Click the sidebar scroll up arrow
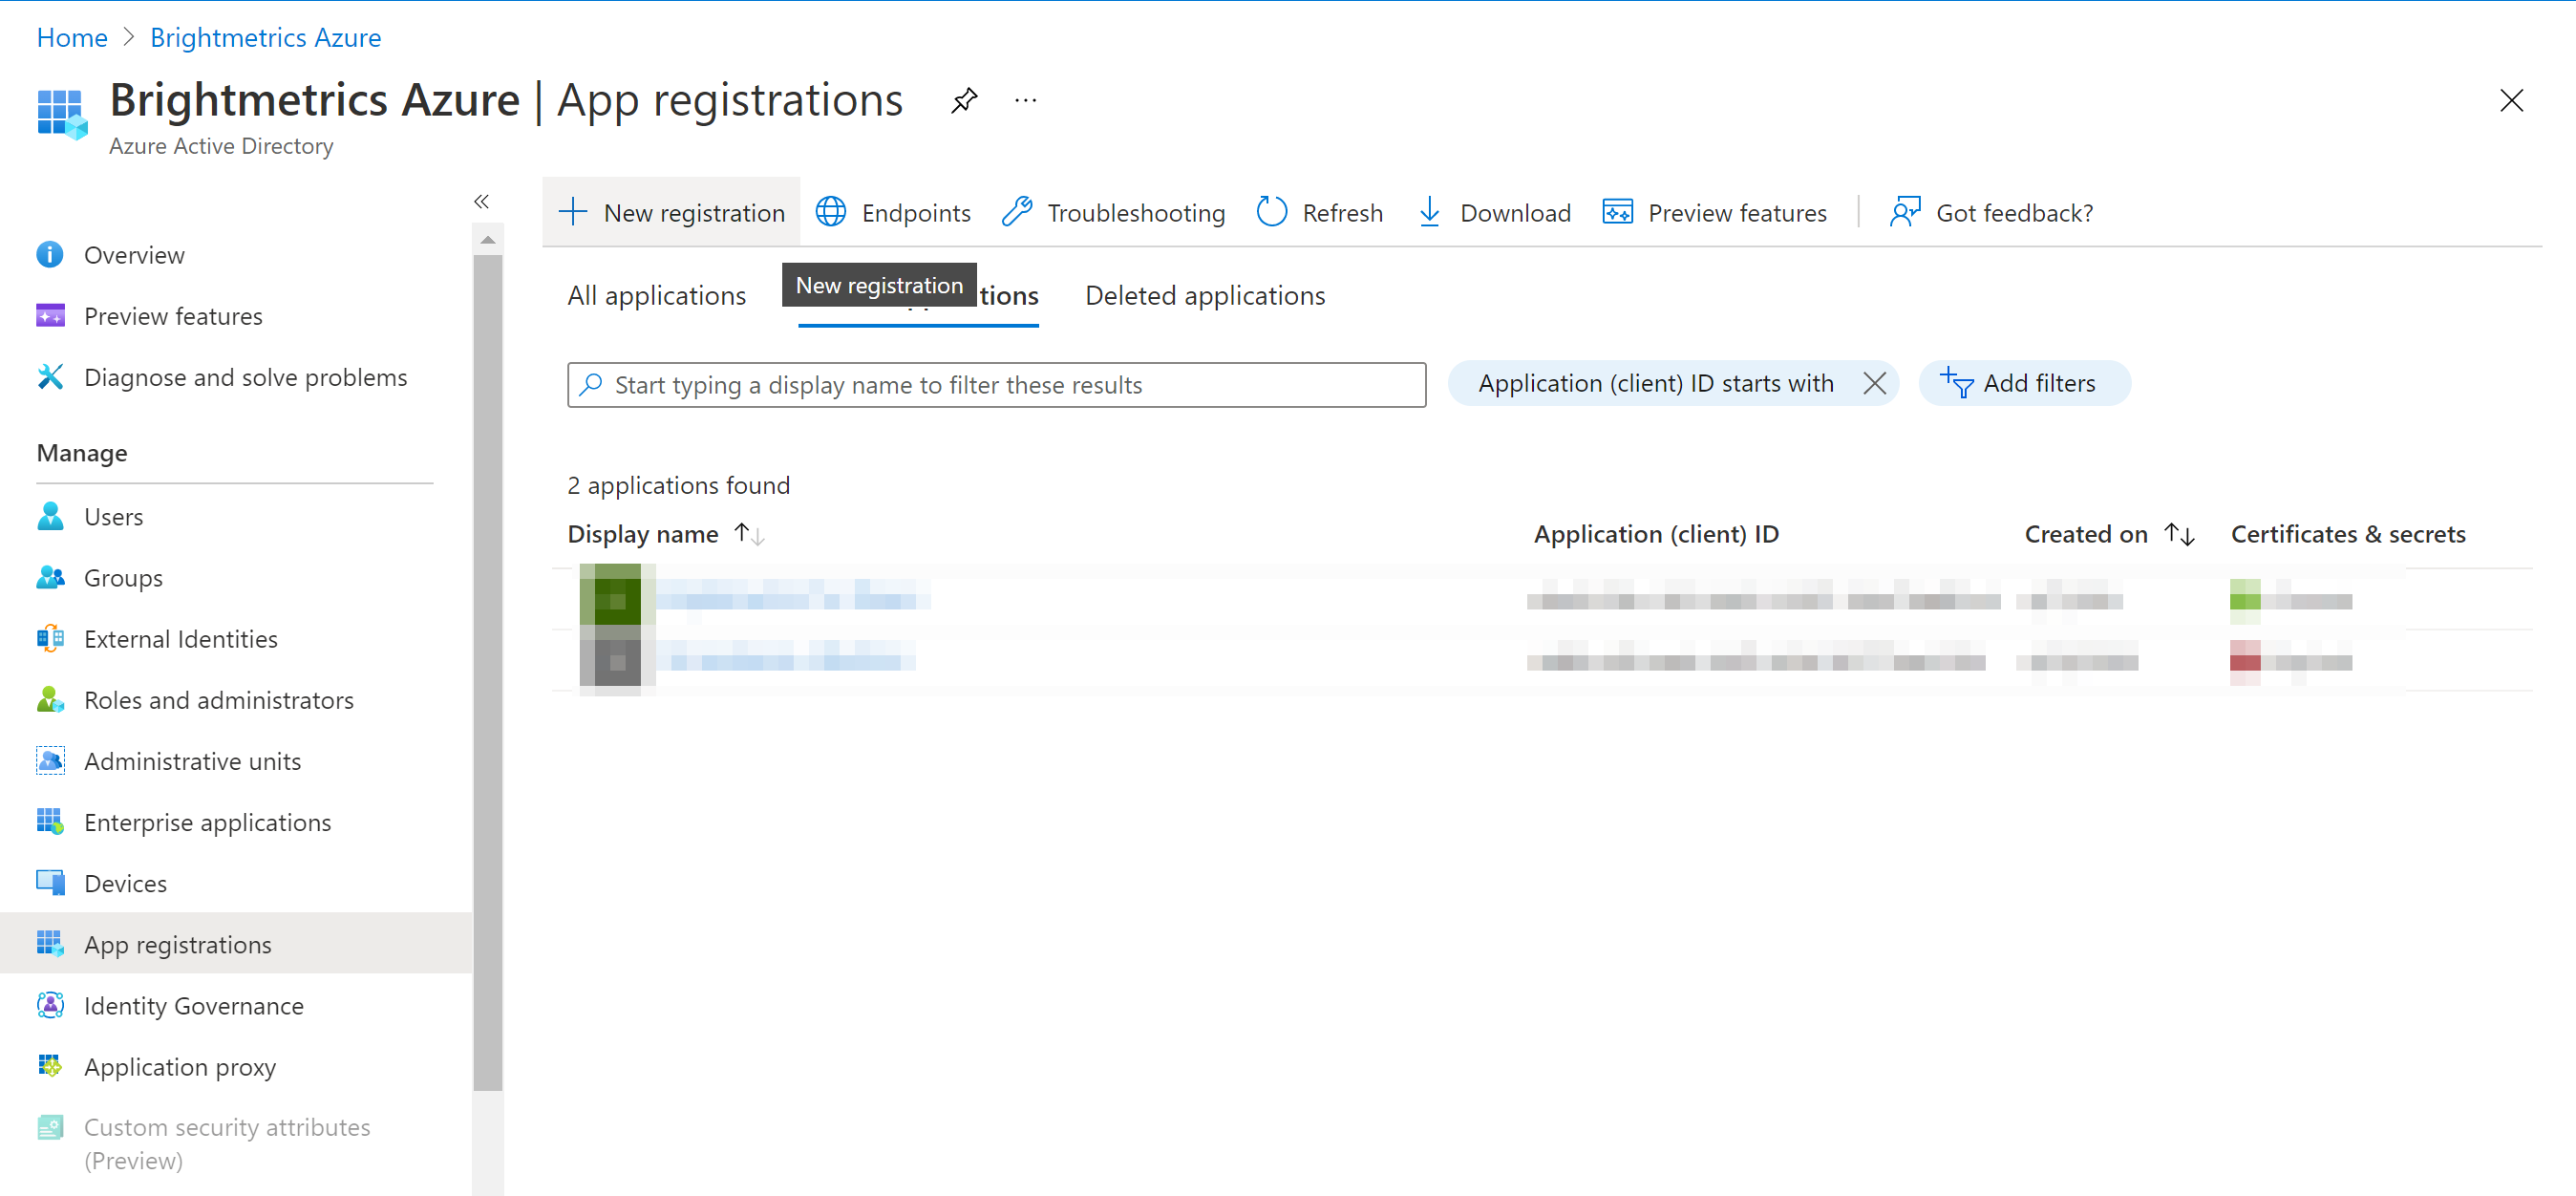 coord(488,239)
